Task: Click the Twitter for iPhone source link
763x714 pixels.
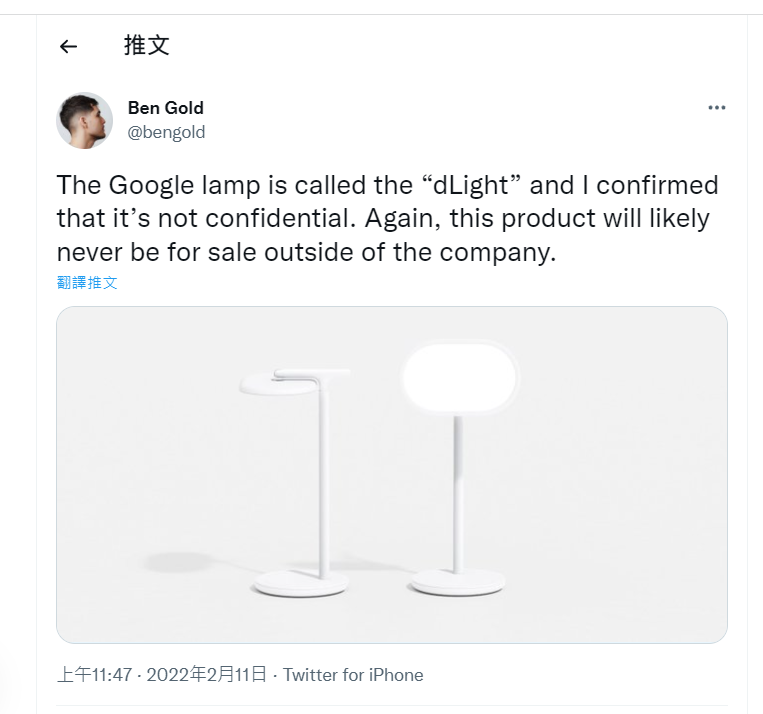Action: (x=353, y=675)
